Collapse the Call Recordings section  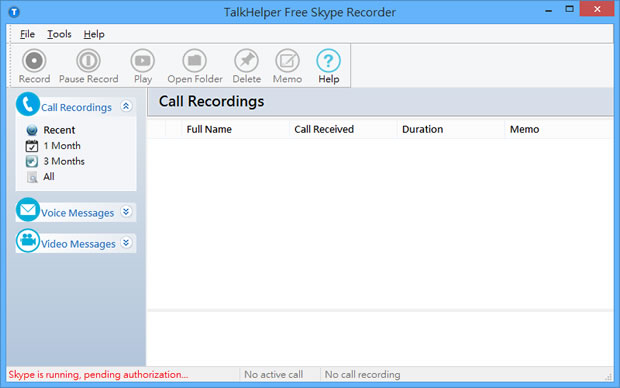tap(126, 106)
